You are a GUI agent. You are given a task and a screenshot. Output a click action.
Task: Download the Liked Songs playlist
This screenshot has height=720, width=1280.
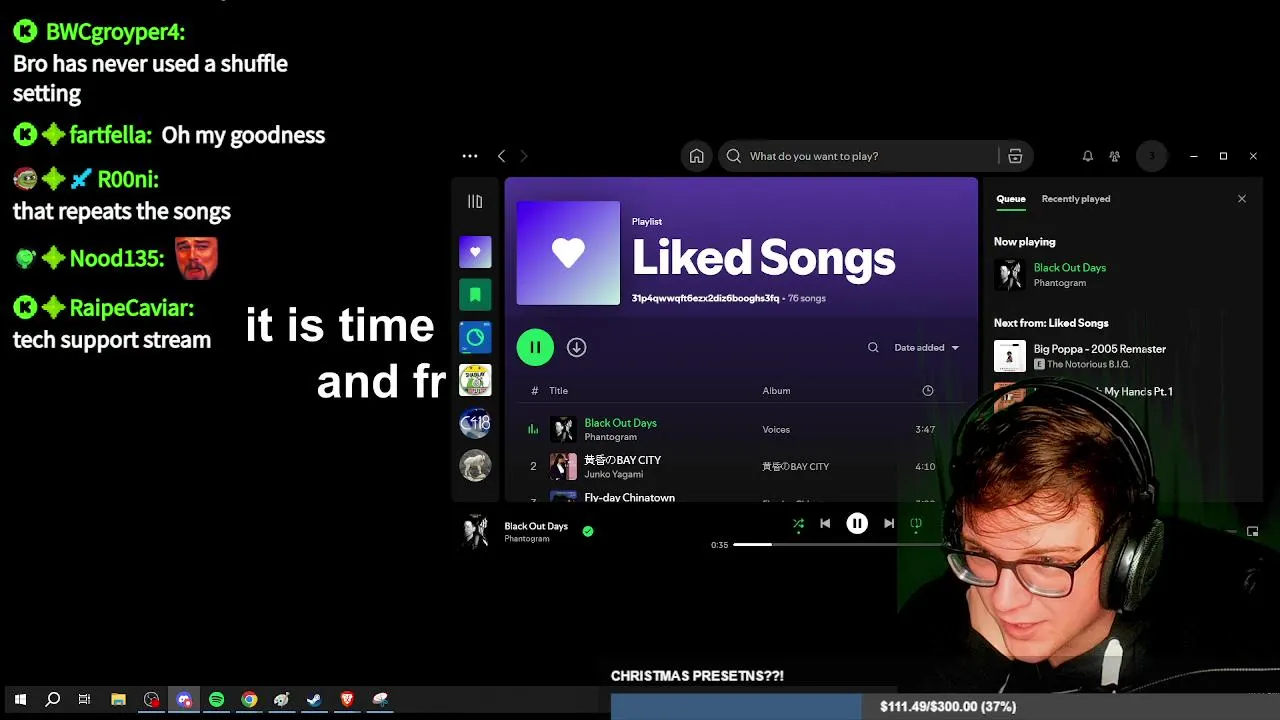tap(577, 347)
